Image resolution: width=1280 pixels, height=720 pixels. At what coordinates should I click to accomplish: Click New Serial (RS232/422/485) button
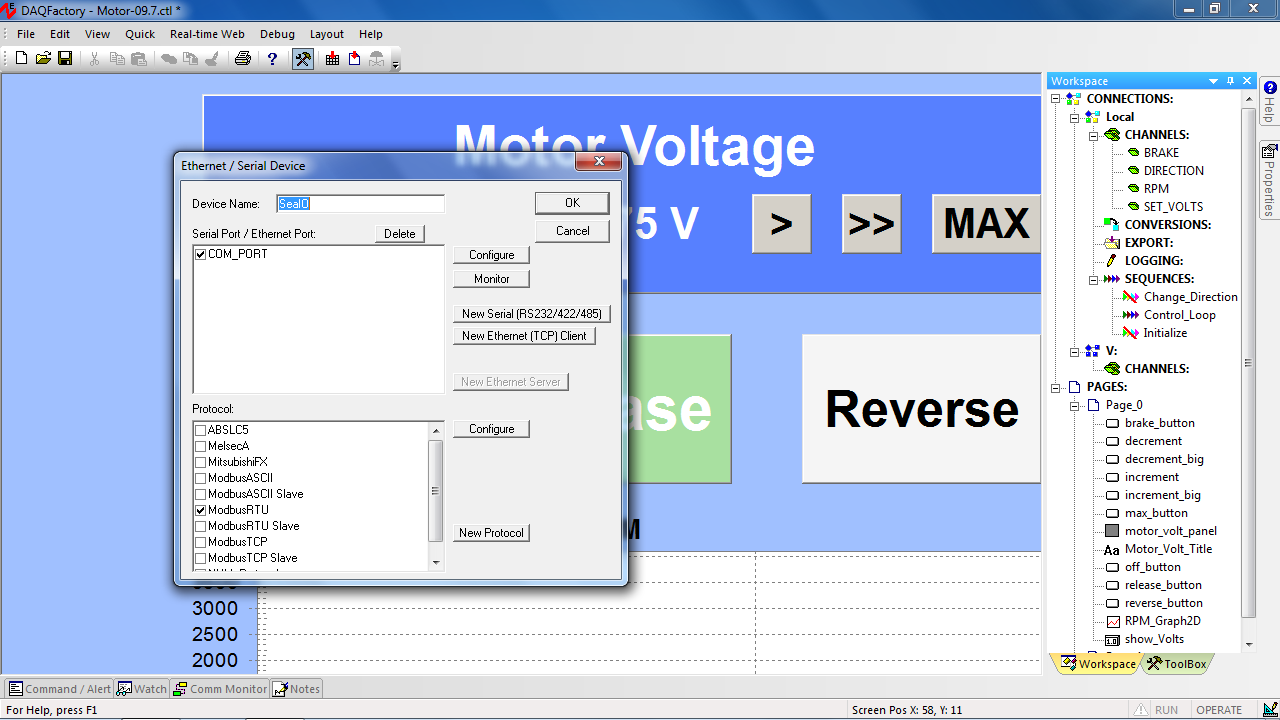[531, 314]
